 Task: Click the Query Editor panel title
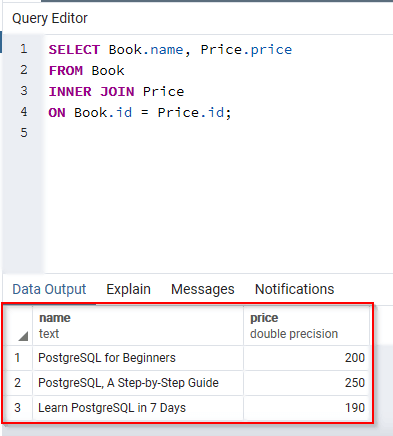click(x=50, y=18)
